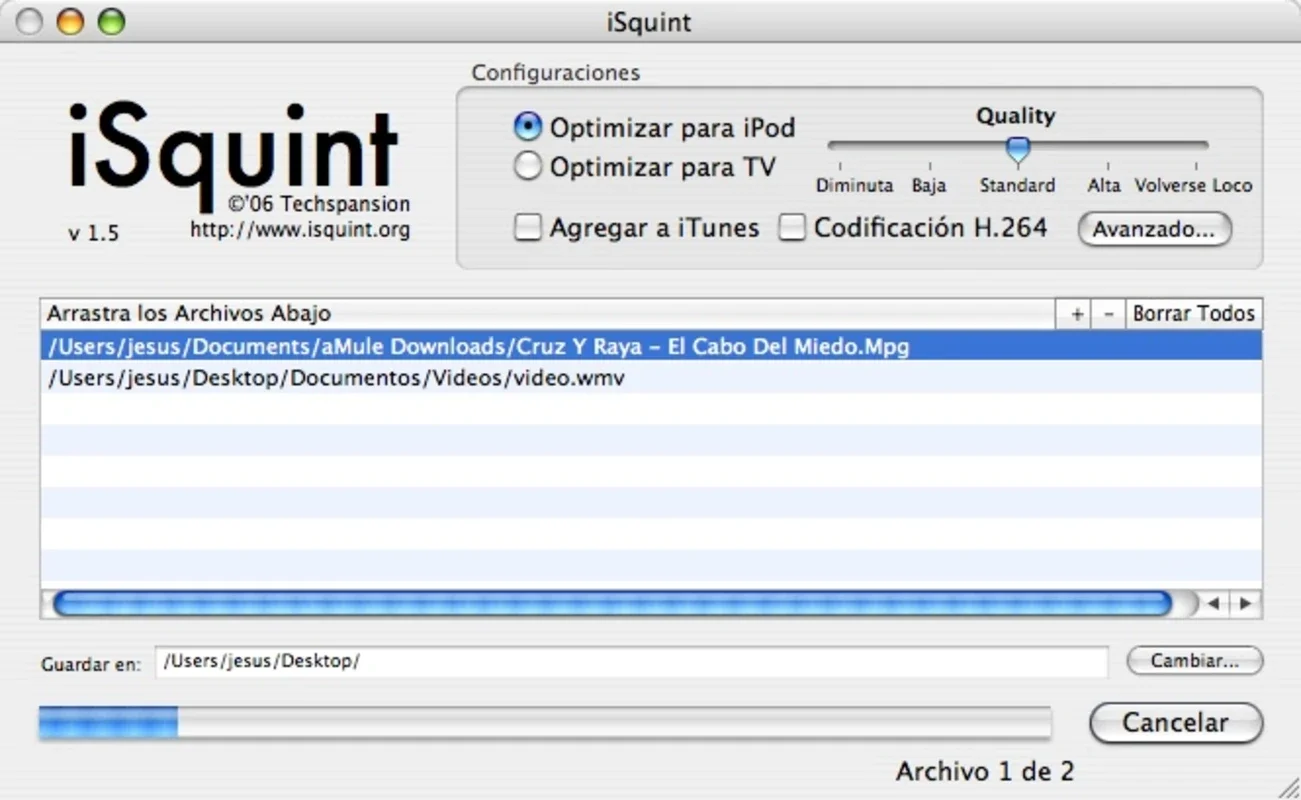Enable the Agregar a iTunes checkbox
The width and height of the screenshot is (1301, 800).
click(527, 228)
